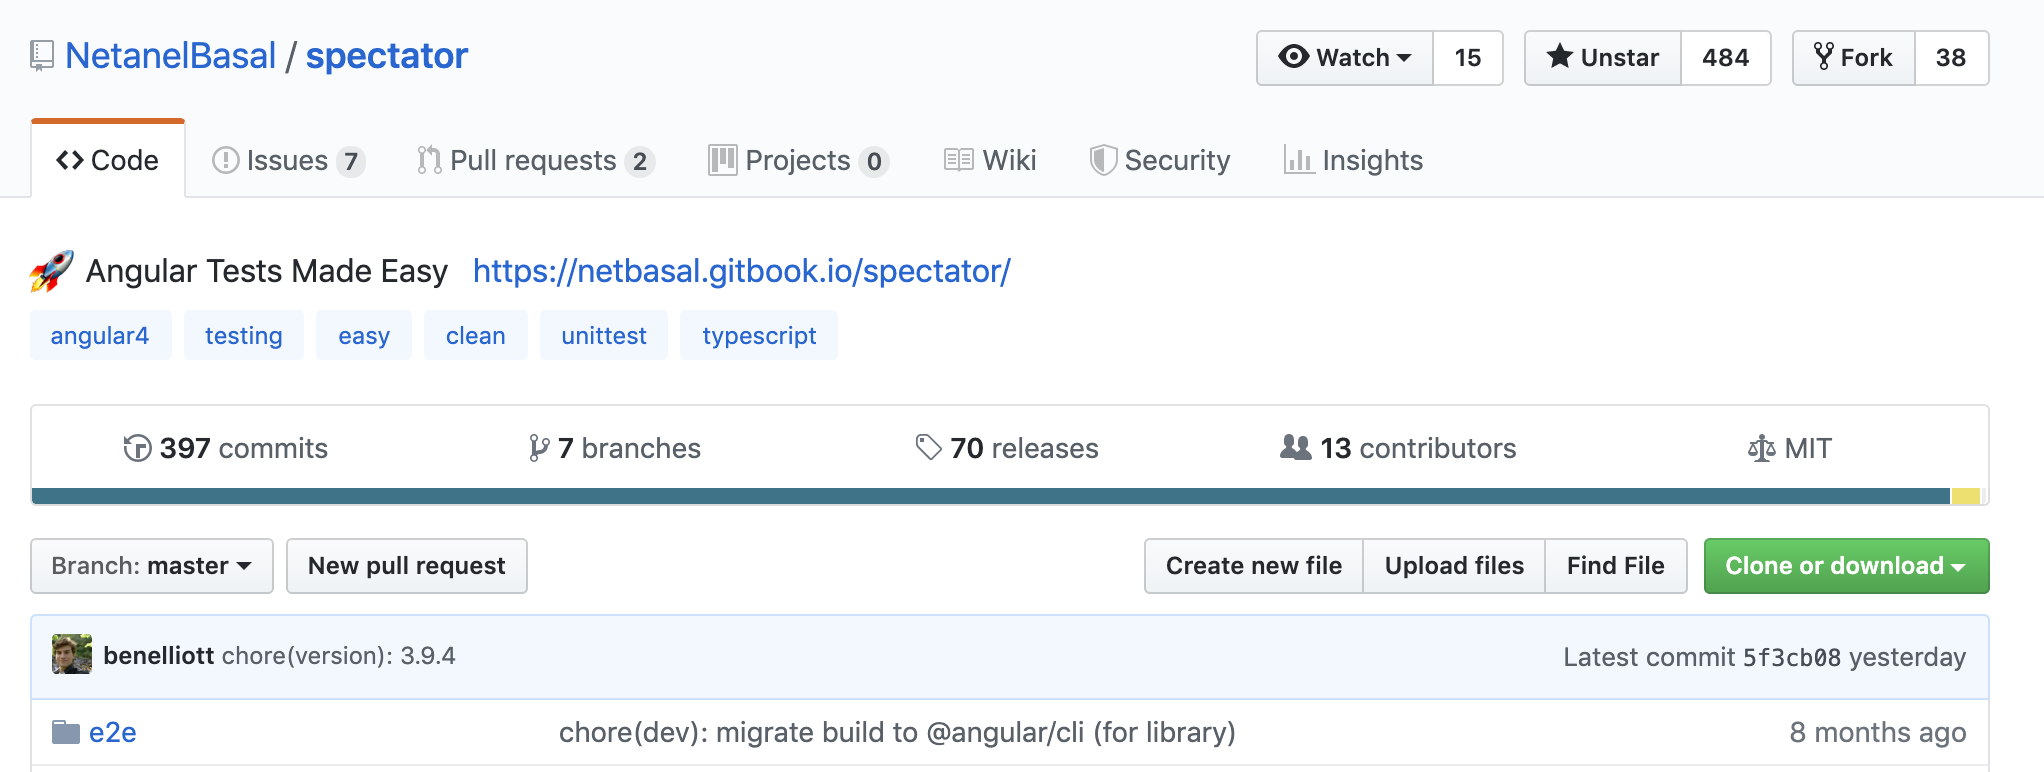Click the contributors people icon

[1296, 447]
